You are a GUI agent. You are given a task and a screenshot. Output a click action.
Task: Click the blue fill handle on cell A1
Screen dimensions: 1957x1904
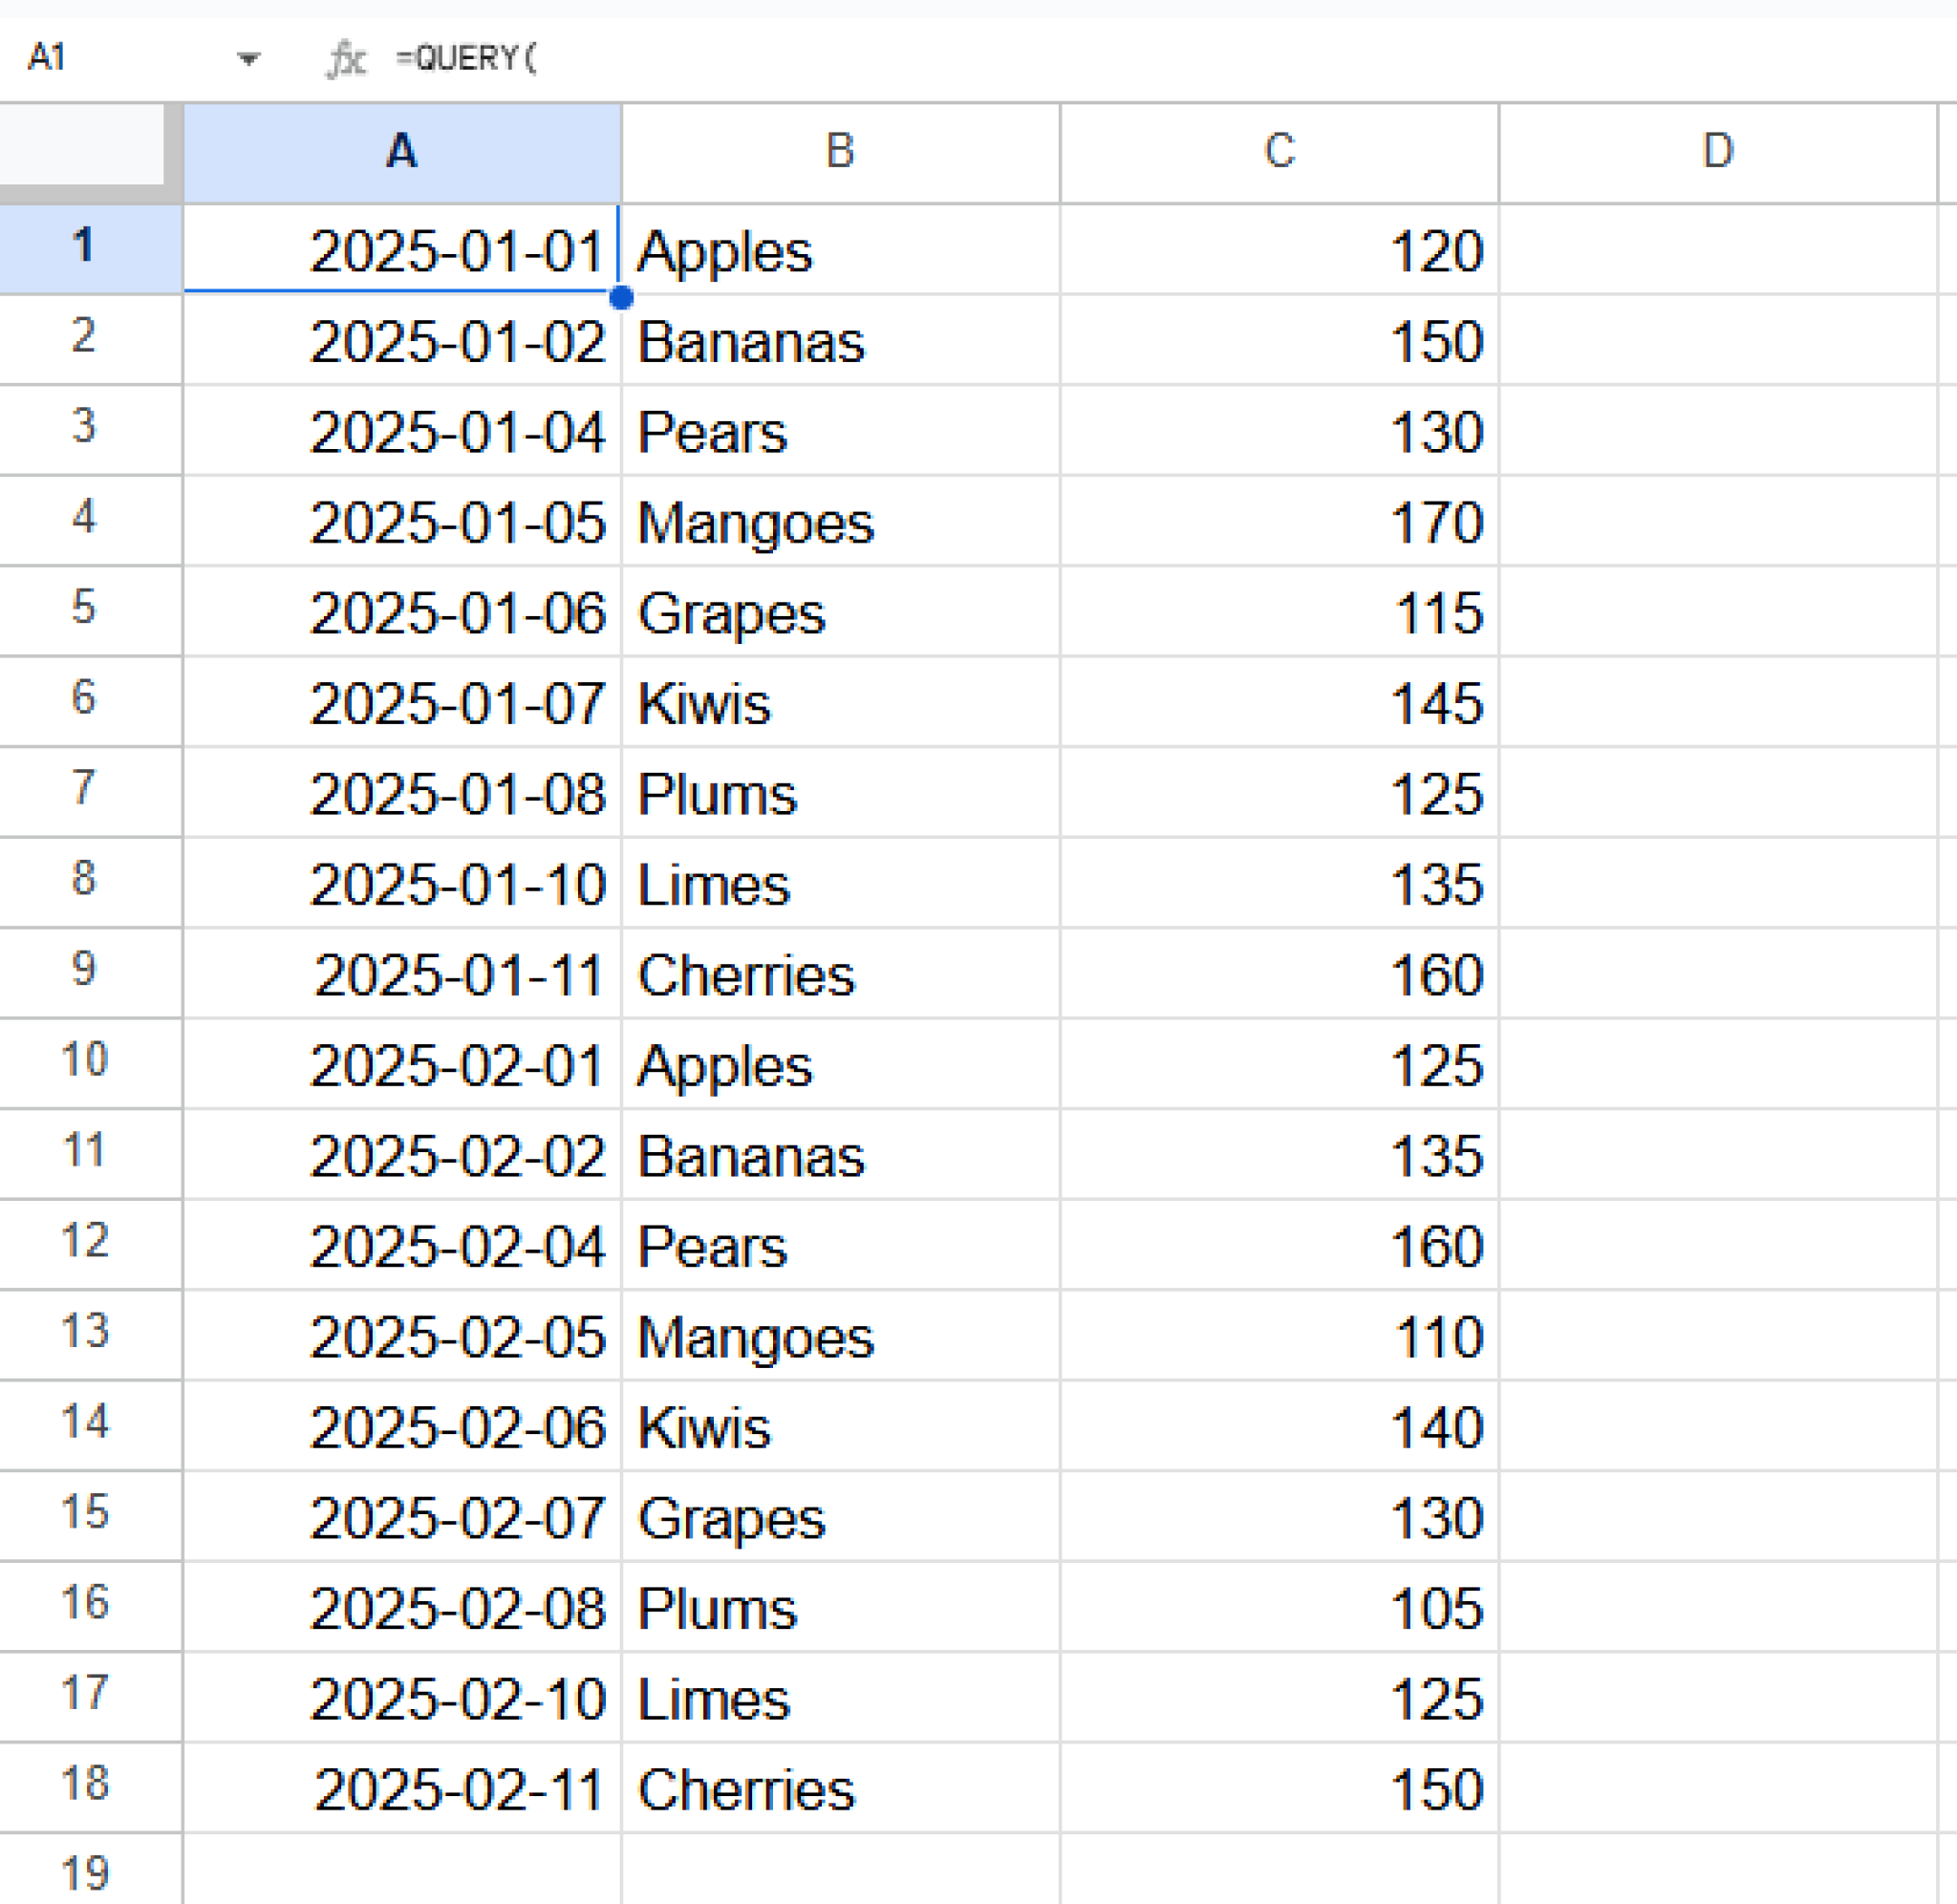[622, 295]
